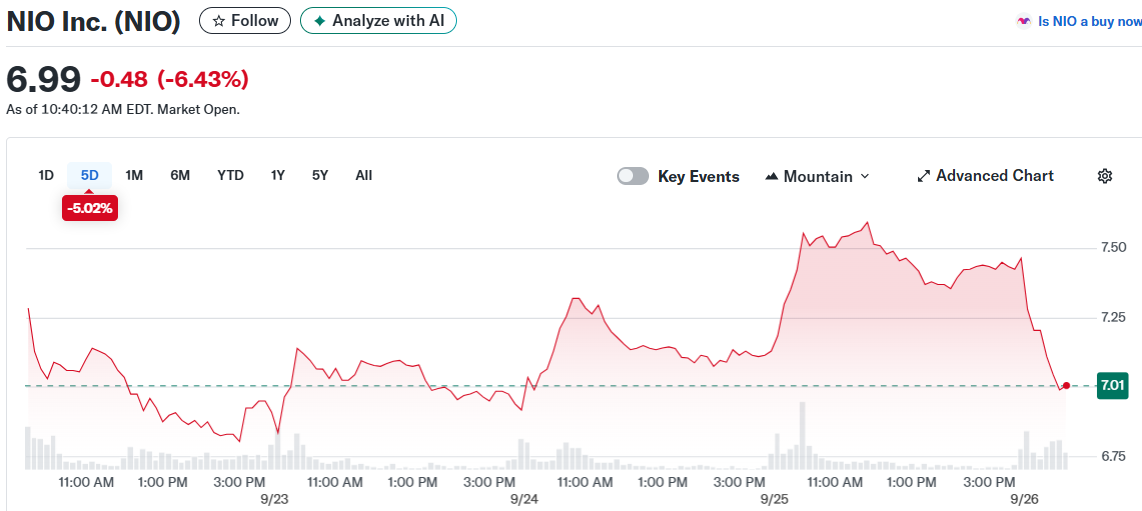Click the 9/25 date label on axis
1142x511 pixels.
(775, 500)
